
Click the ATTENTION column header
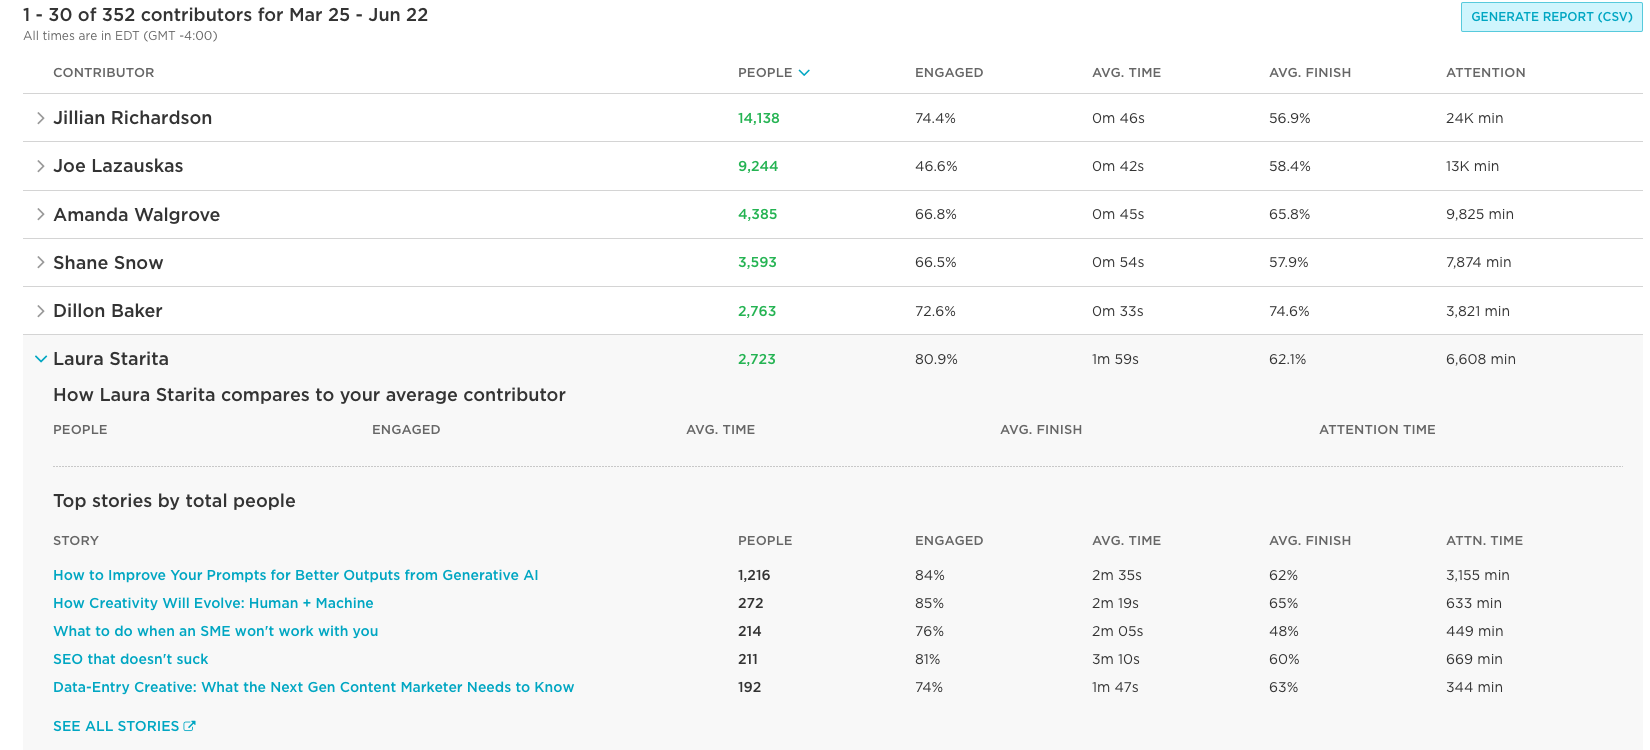1486,72
